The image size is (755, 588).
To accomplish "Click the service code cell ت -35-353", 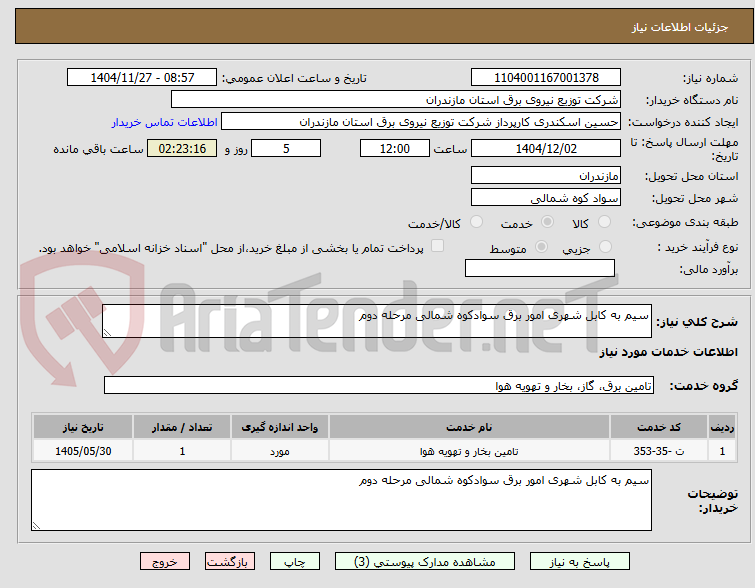I will pos(659,451).
